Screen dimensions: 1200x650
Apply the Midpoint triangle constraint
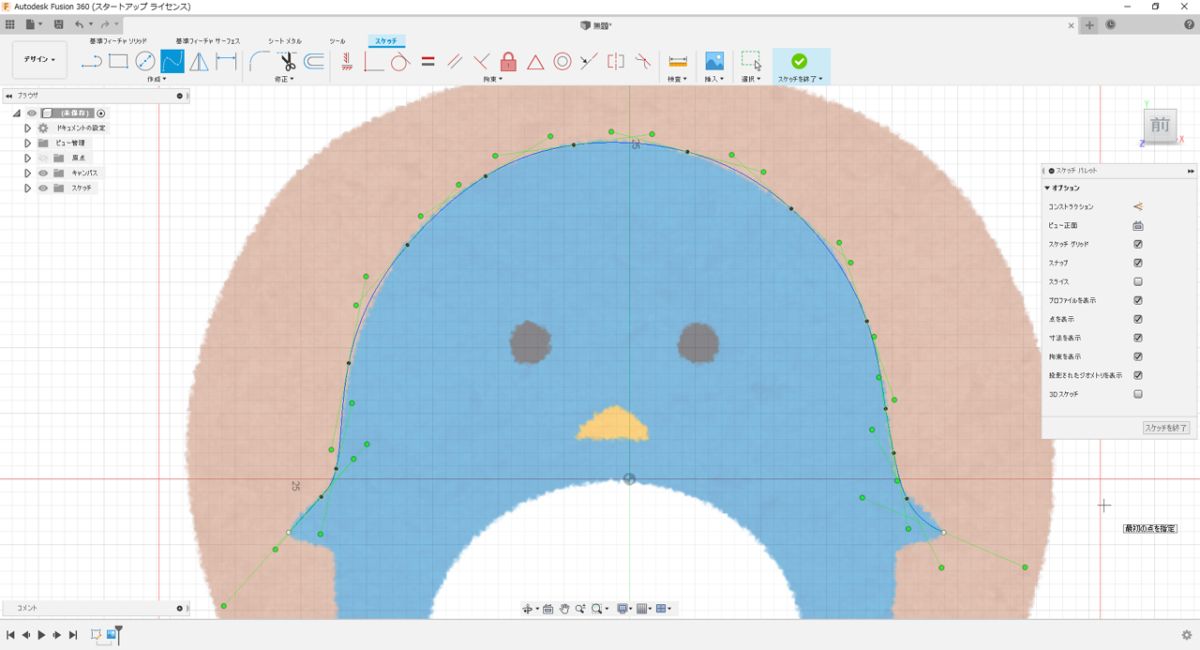pyautogui.click(x=535, y=62)
